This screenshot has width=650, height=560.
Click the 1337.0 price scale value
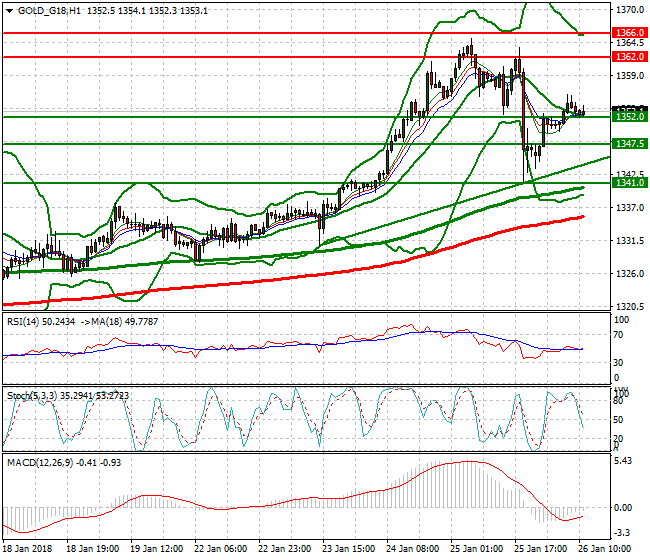tap(630, 208)
